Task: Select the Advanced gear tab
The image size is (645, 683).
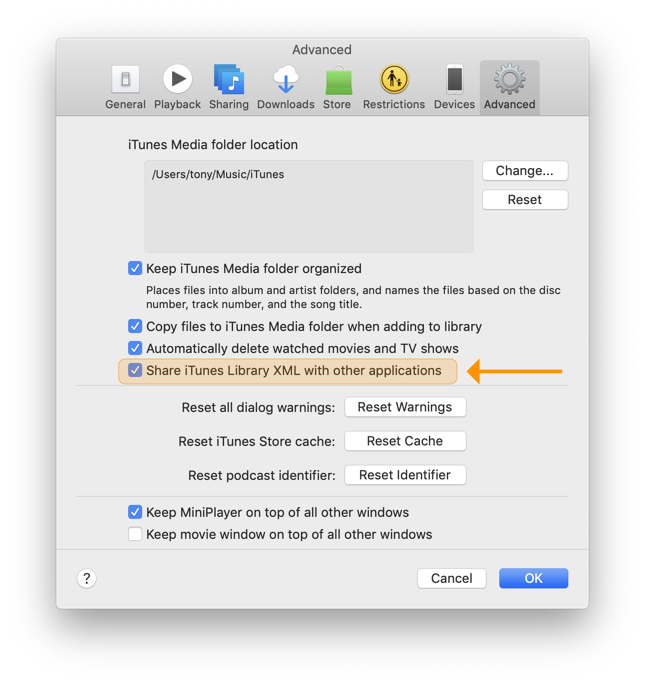Action: click(510, 88)
